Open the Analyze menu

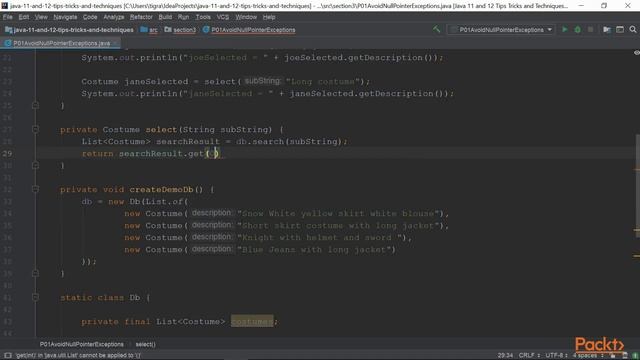113,17
